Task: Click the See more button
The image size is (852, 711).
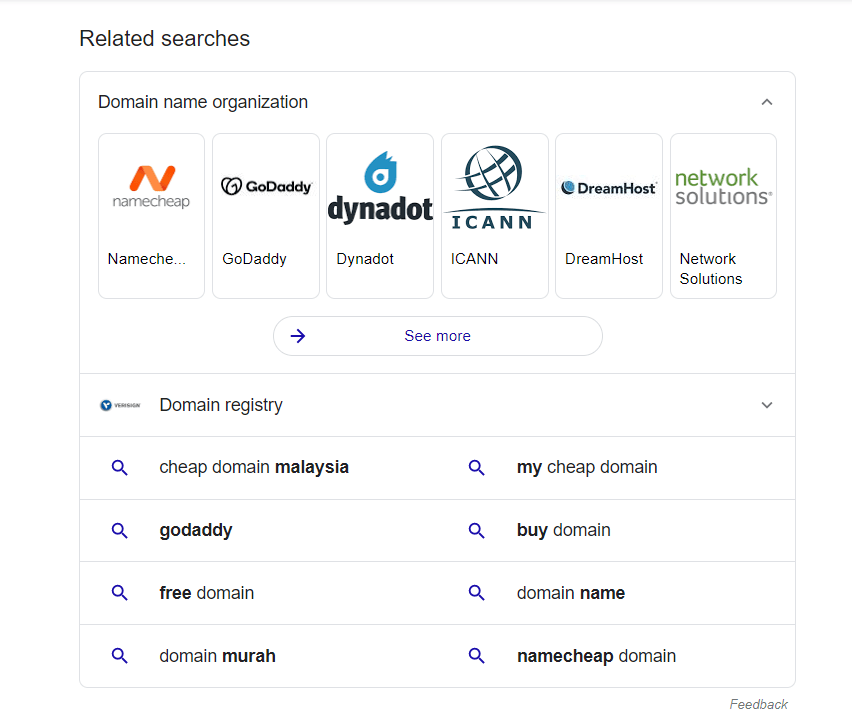Action: (x=437, y=336)
